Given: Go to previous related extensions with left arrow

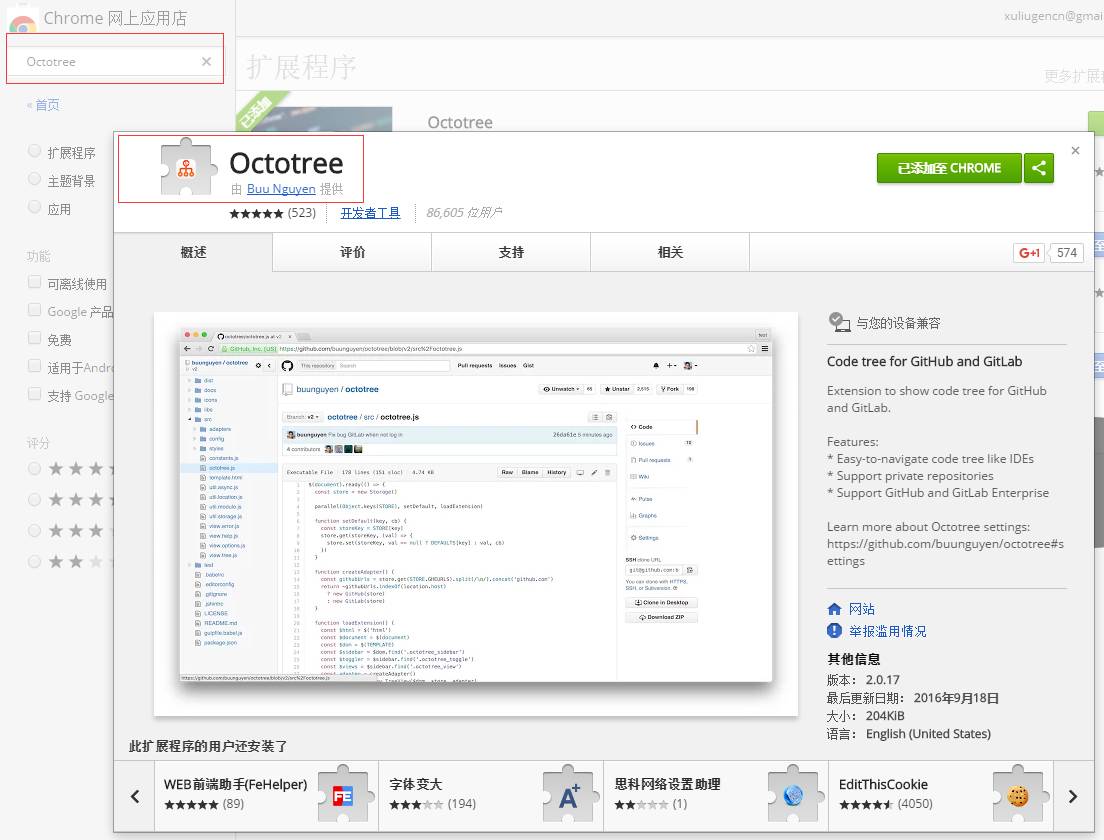Looking at the screenshot, I should click(x=135, y=796).
